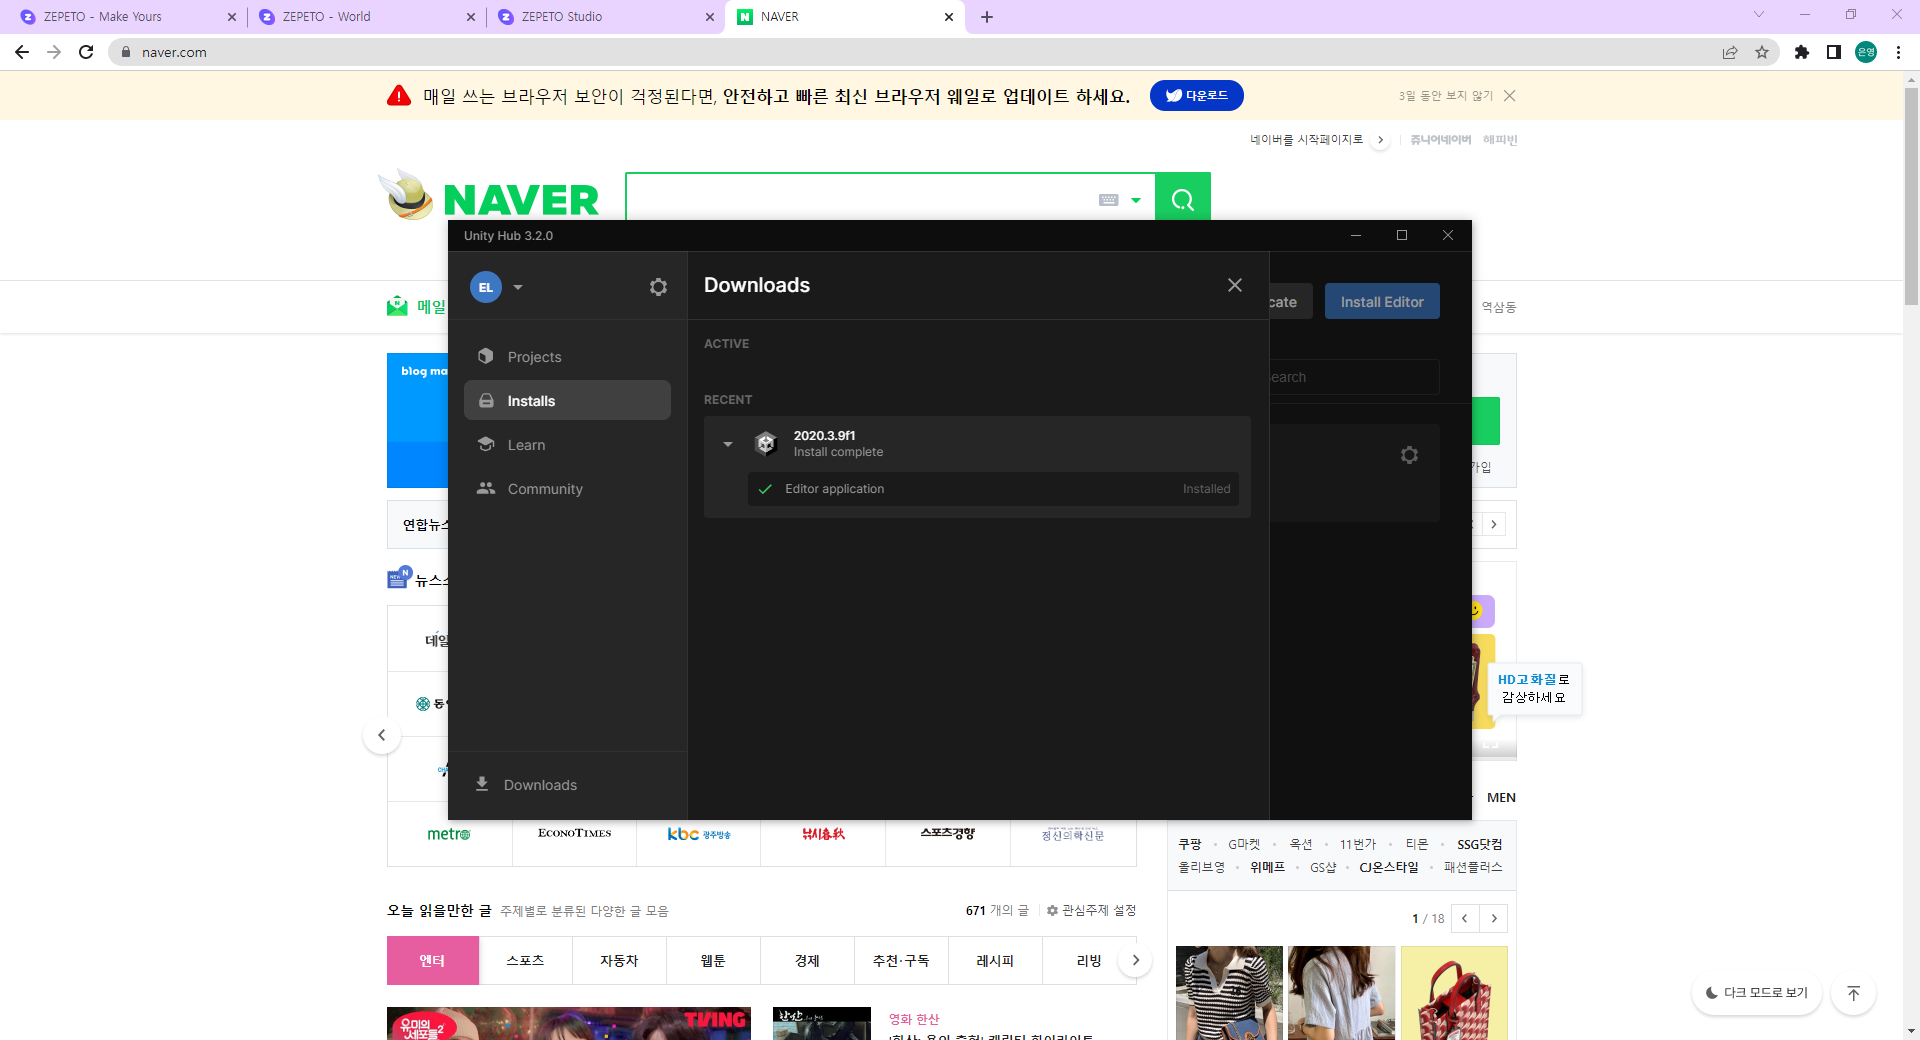
Task: Click 네이버를 시작페이지로 link
Action: pyautogui.click(x=1306, y=140)
